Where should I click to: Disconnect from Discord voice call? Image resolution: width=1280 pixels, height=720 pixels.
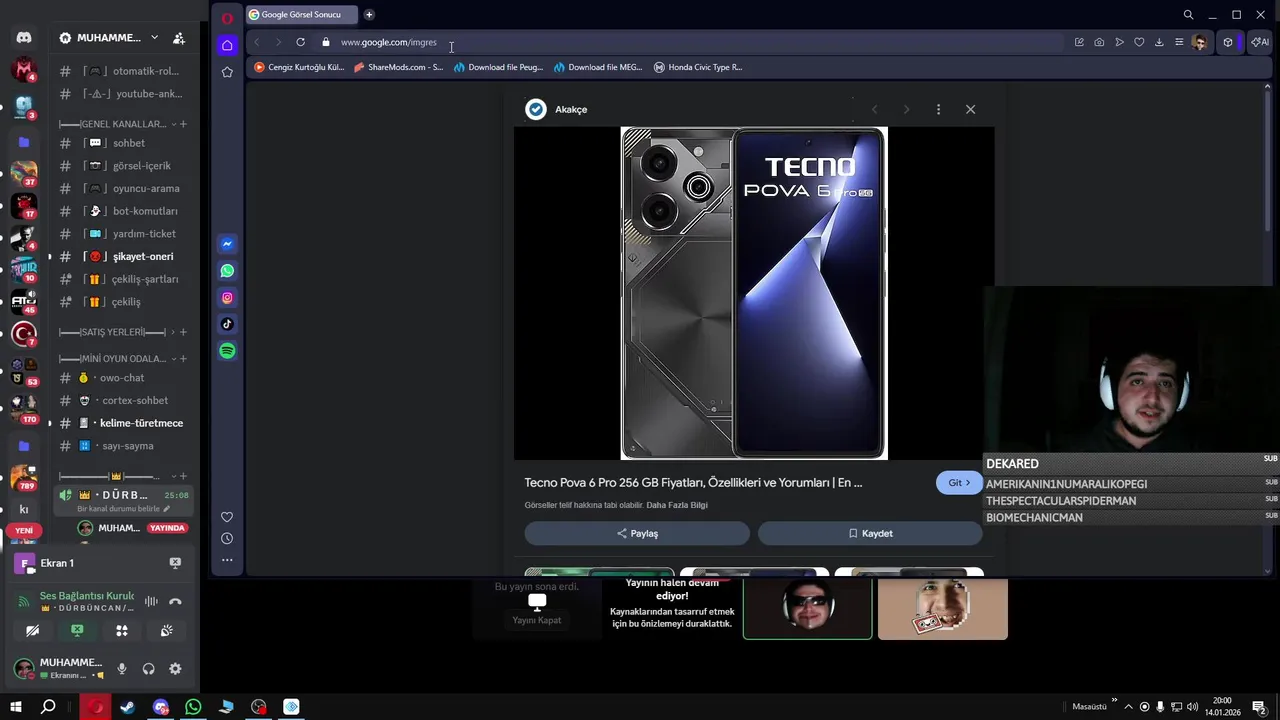point(175,601)
